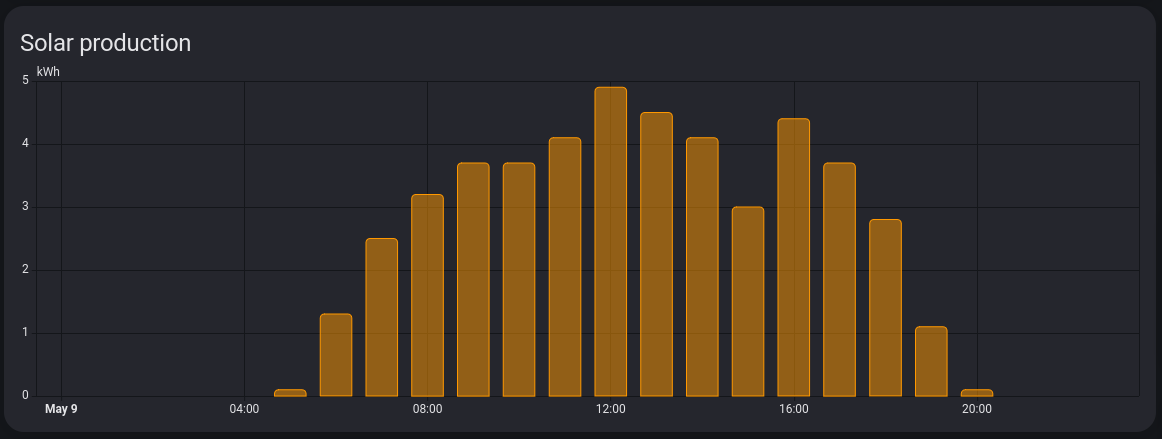Click the kWh unit label

[49, 72]
